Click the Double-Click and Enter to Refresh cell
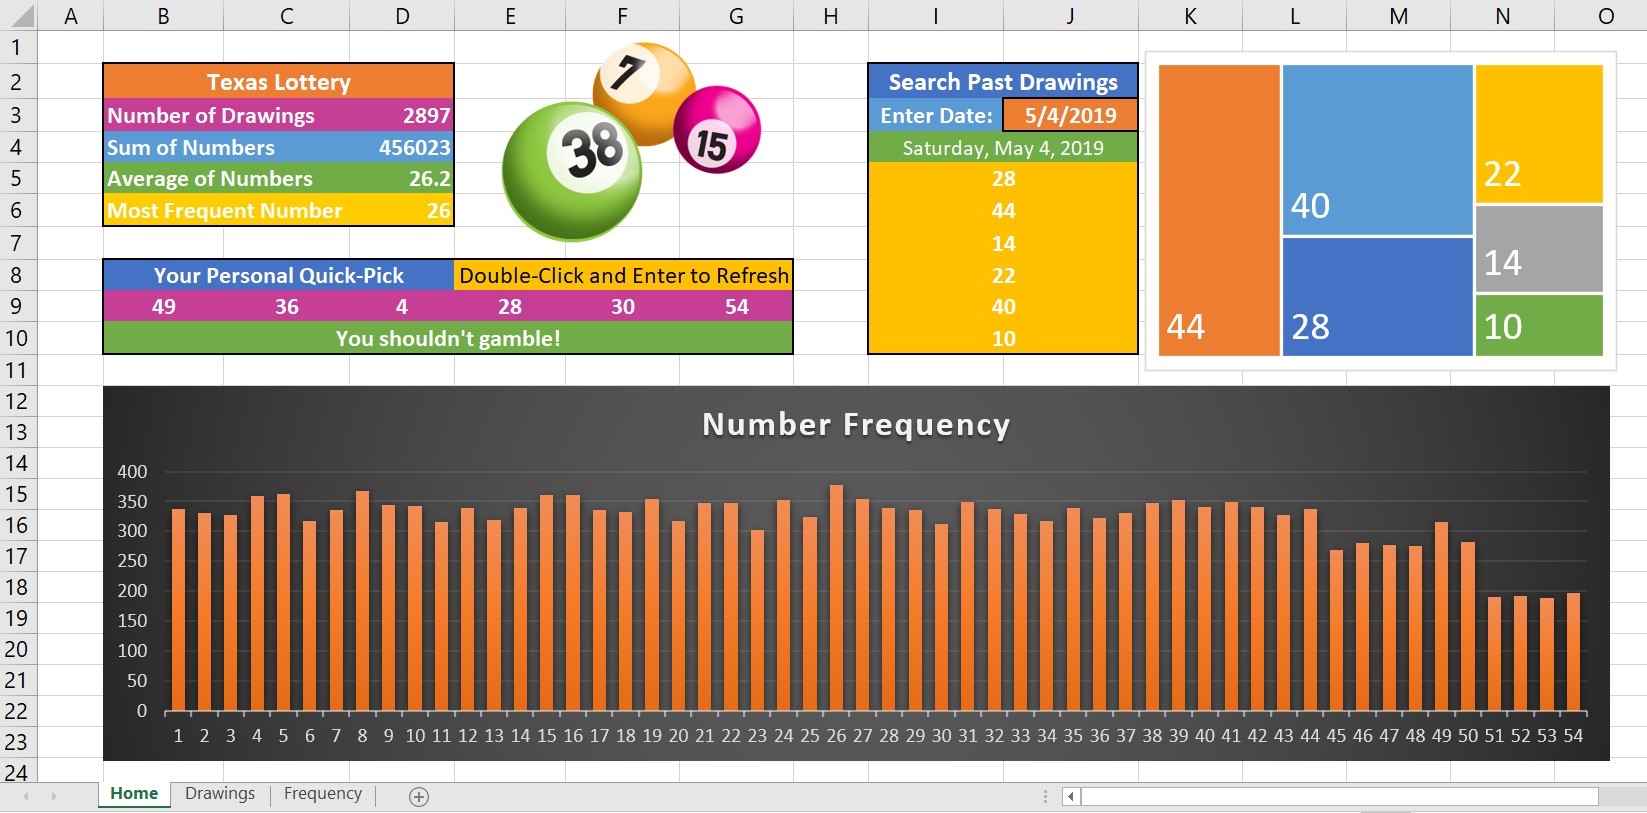1647x813 pixels. [x=623, y=275]
